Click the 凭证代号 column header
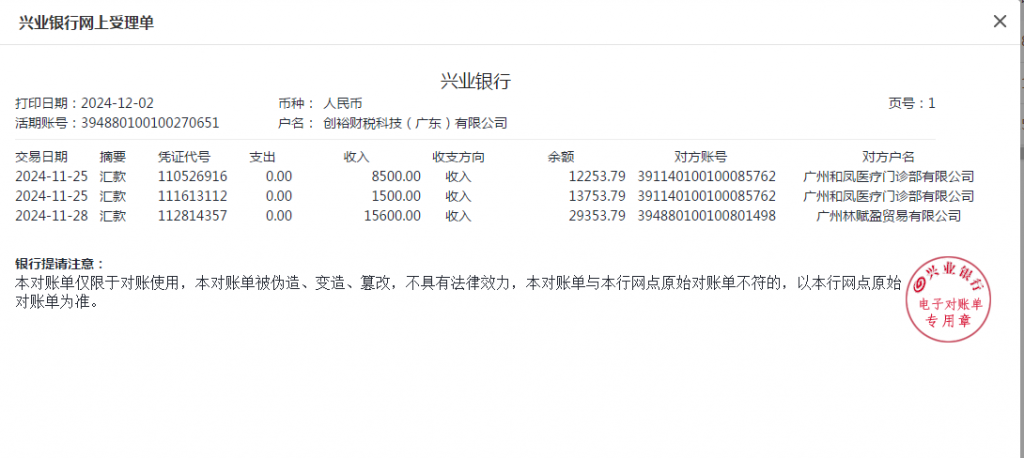This screenshot has height=458, width=1024. pos(184,157)
